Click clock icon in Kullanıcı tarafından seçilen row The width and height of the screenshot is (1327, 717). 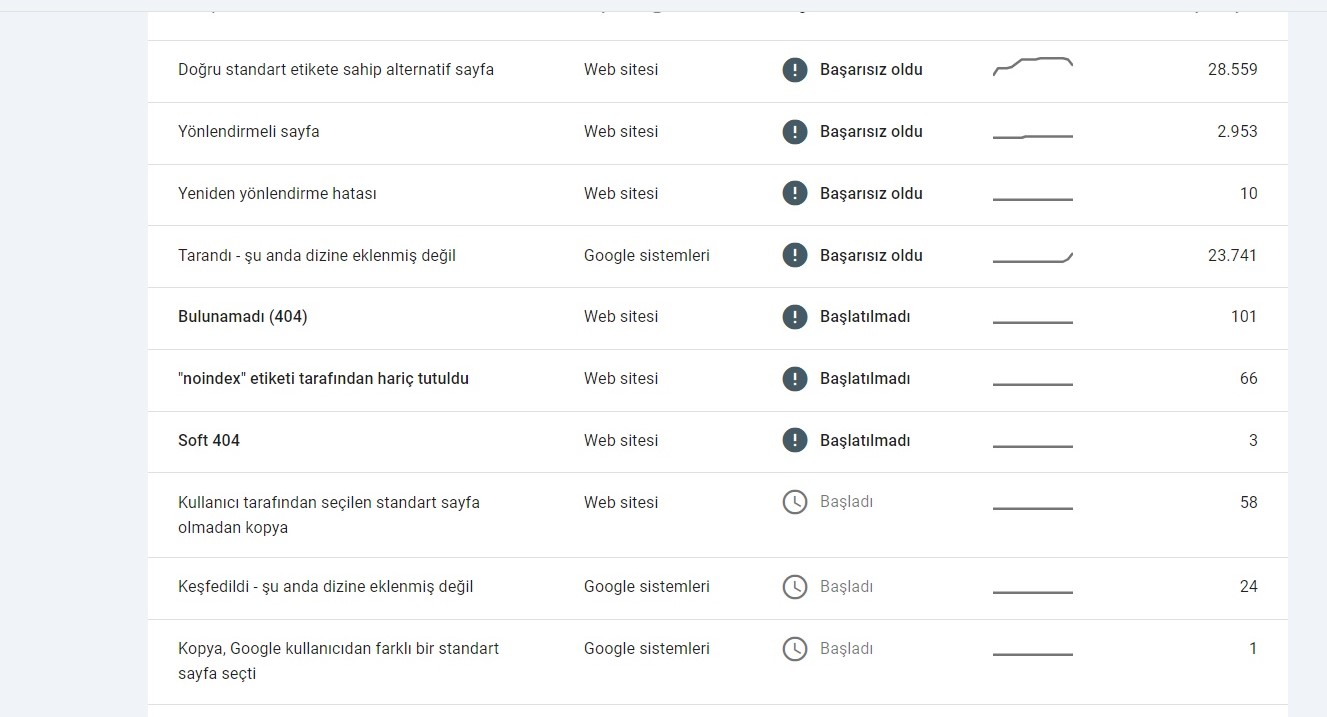tap(794, 502)
